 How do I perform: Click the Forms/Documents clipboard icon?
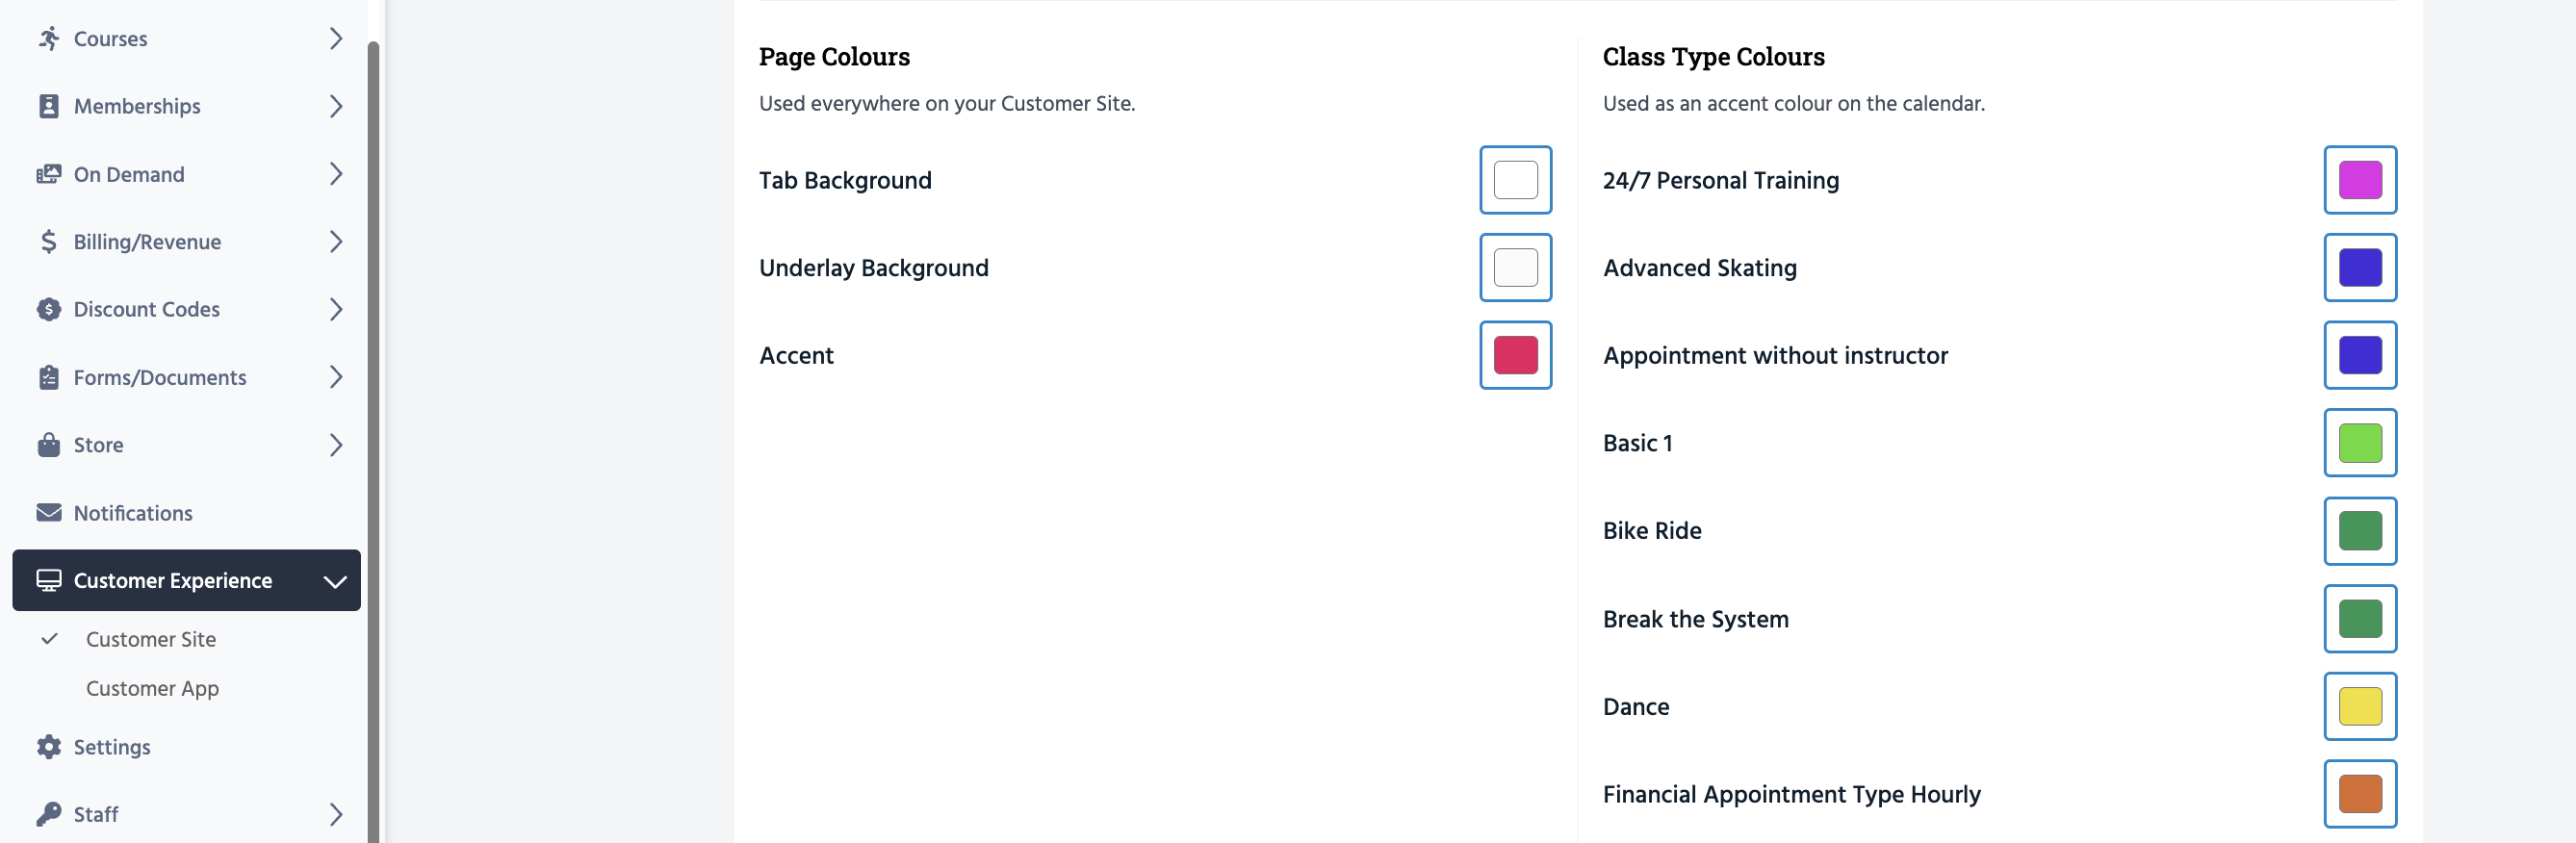[48, 378]
